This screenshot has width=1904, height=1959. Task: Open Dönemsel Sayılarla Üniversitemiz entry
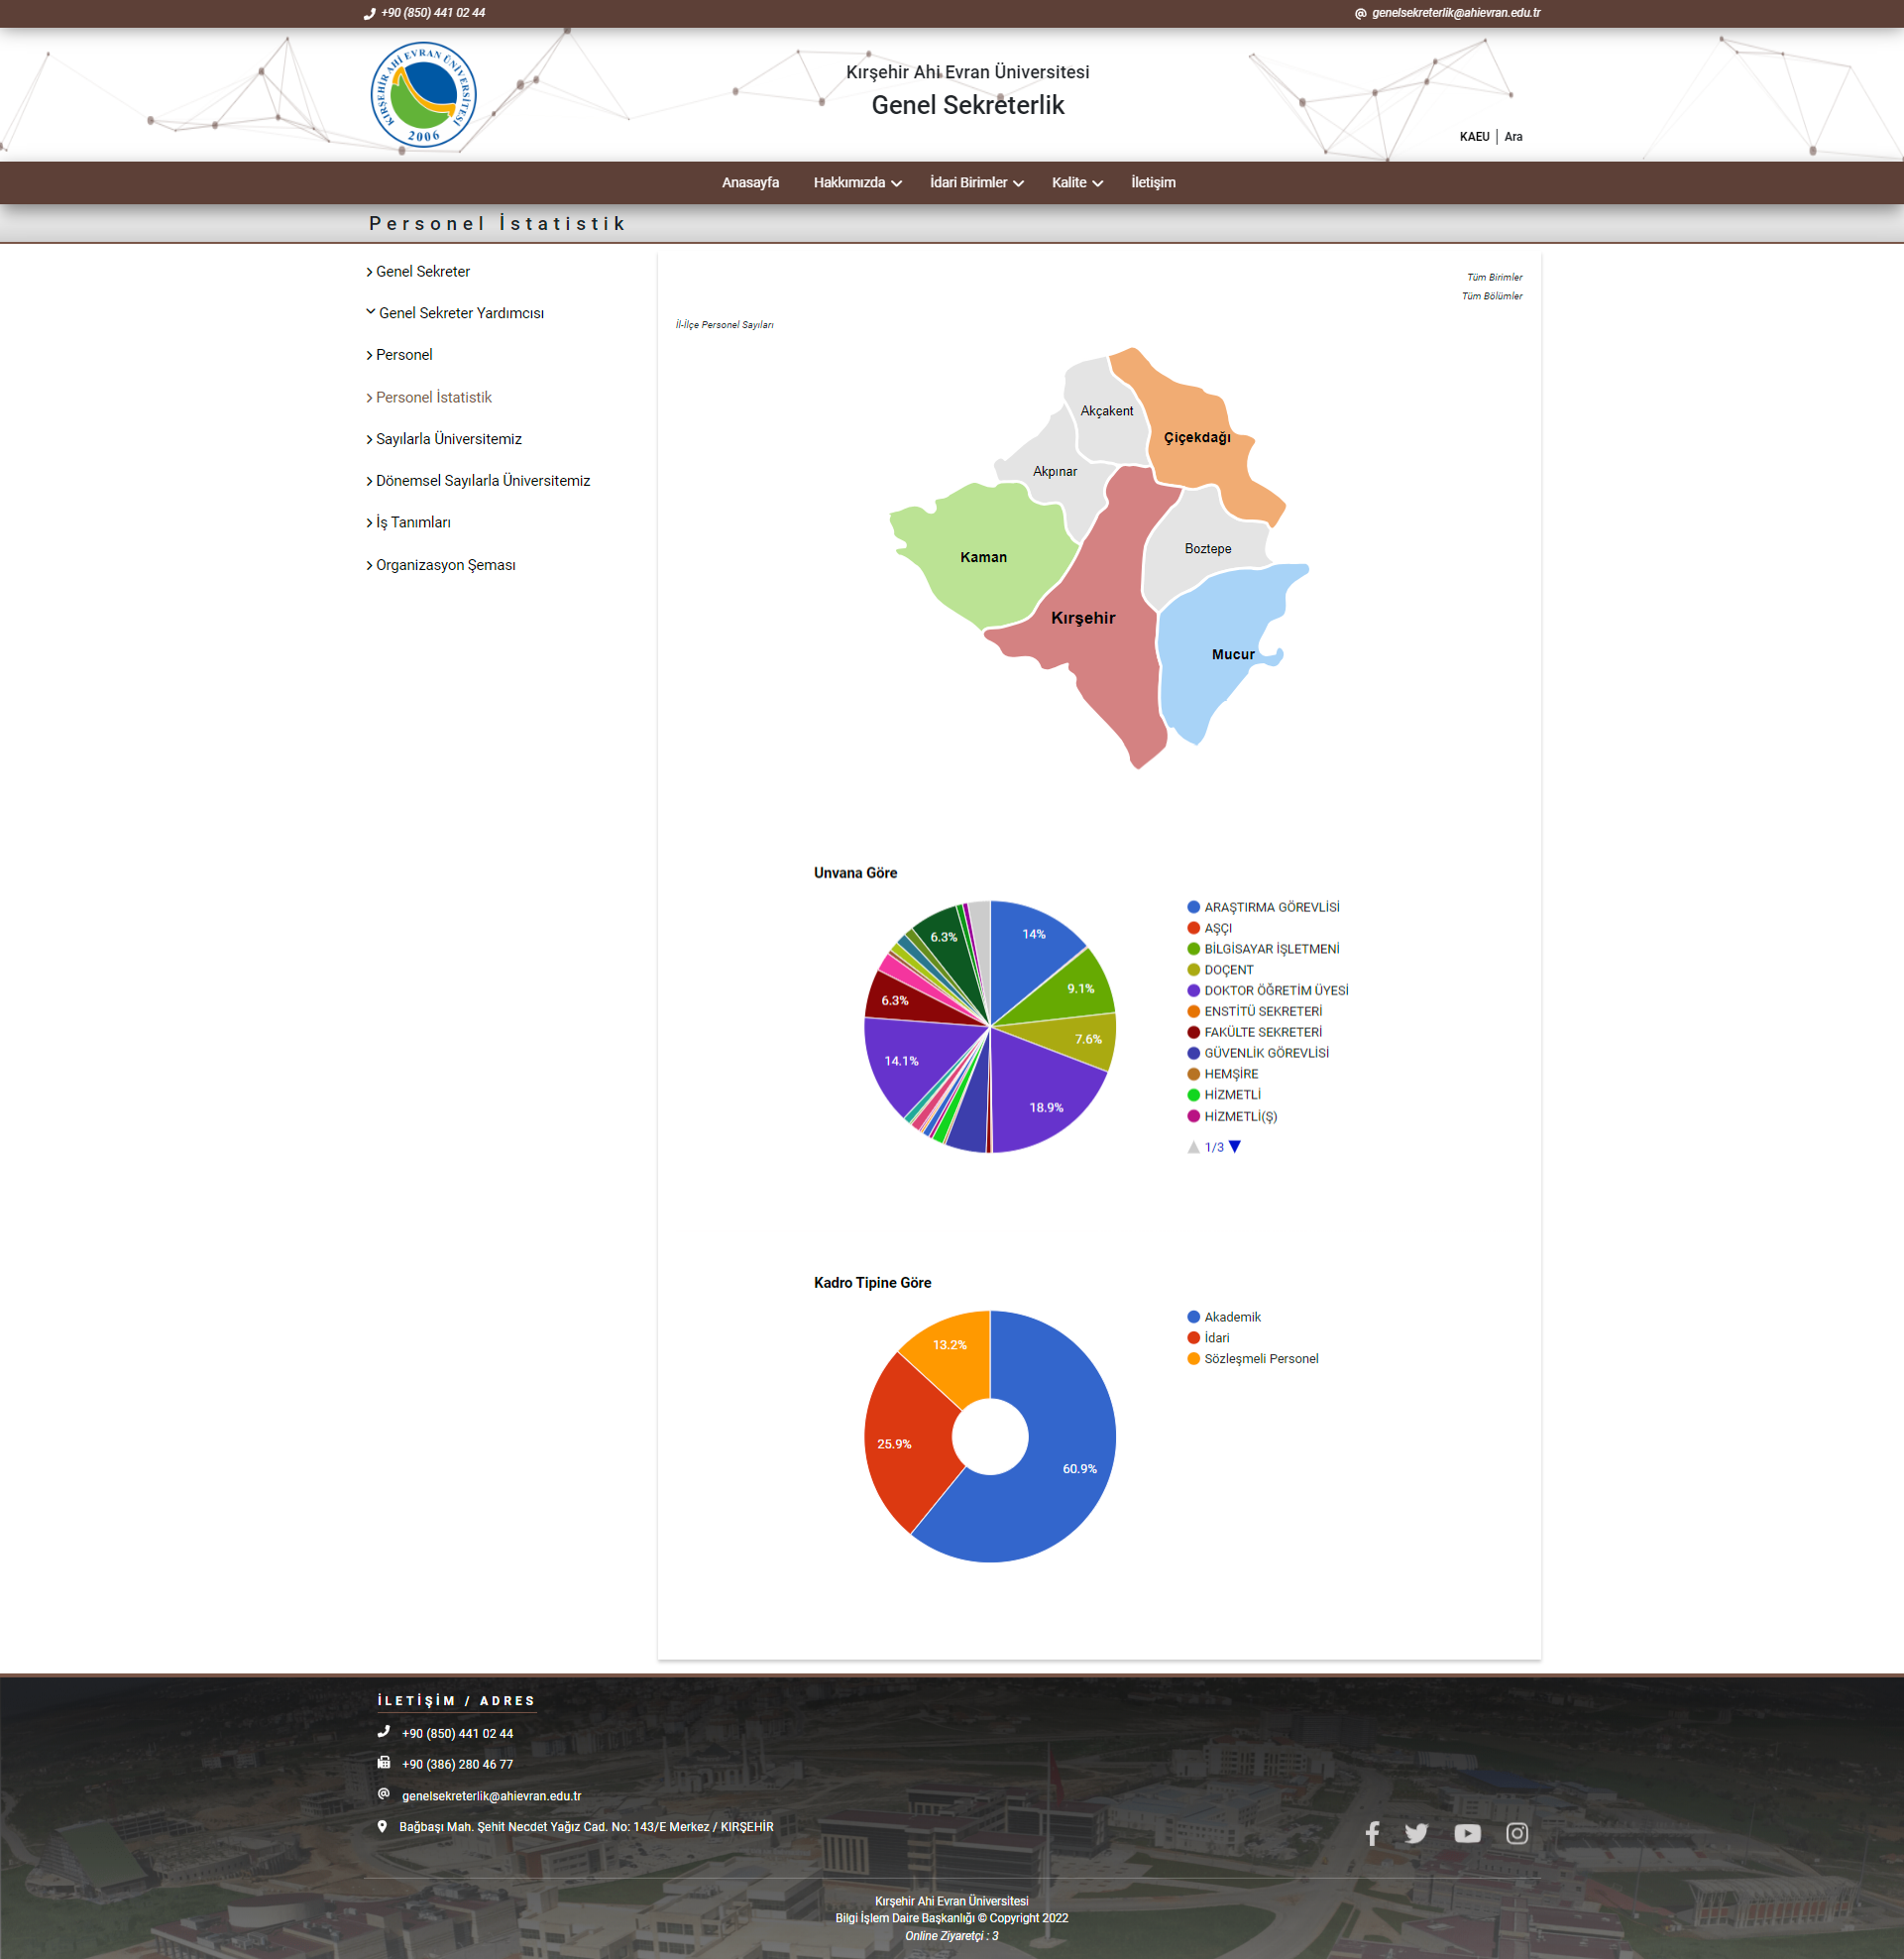point(478,481)
